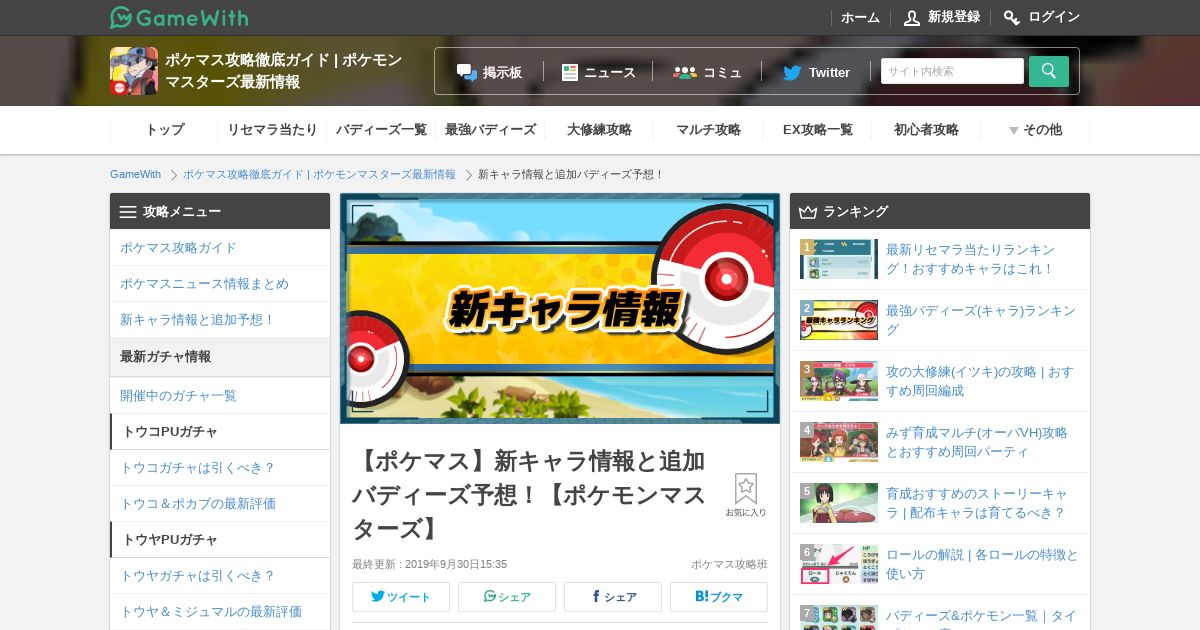Open the Twitter bird icon in the header

[x=792, y=72]
